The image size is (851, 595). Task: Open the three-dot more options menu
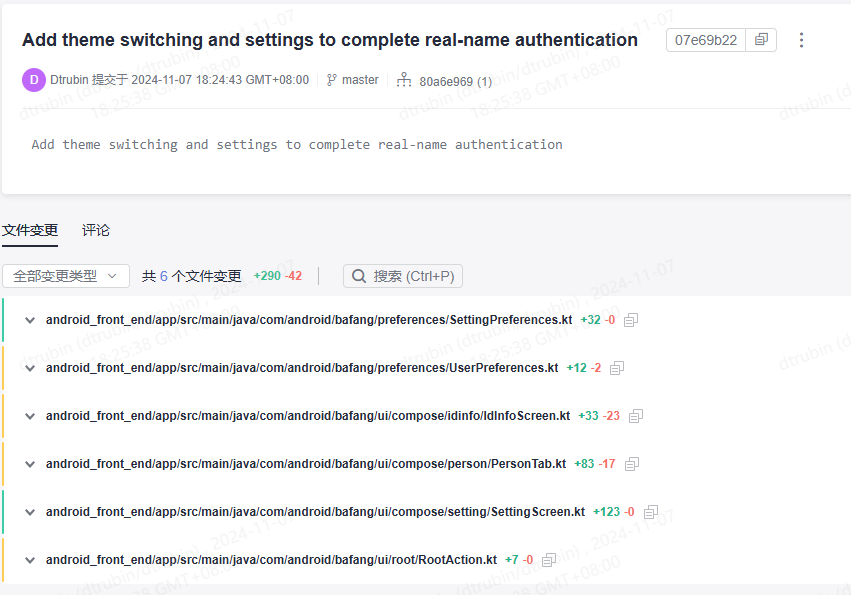click(x=801, y=40)
